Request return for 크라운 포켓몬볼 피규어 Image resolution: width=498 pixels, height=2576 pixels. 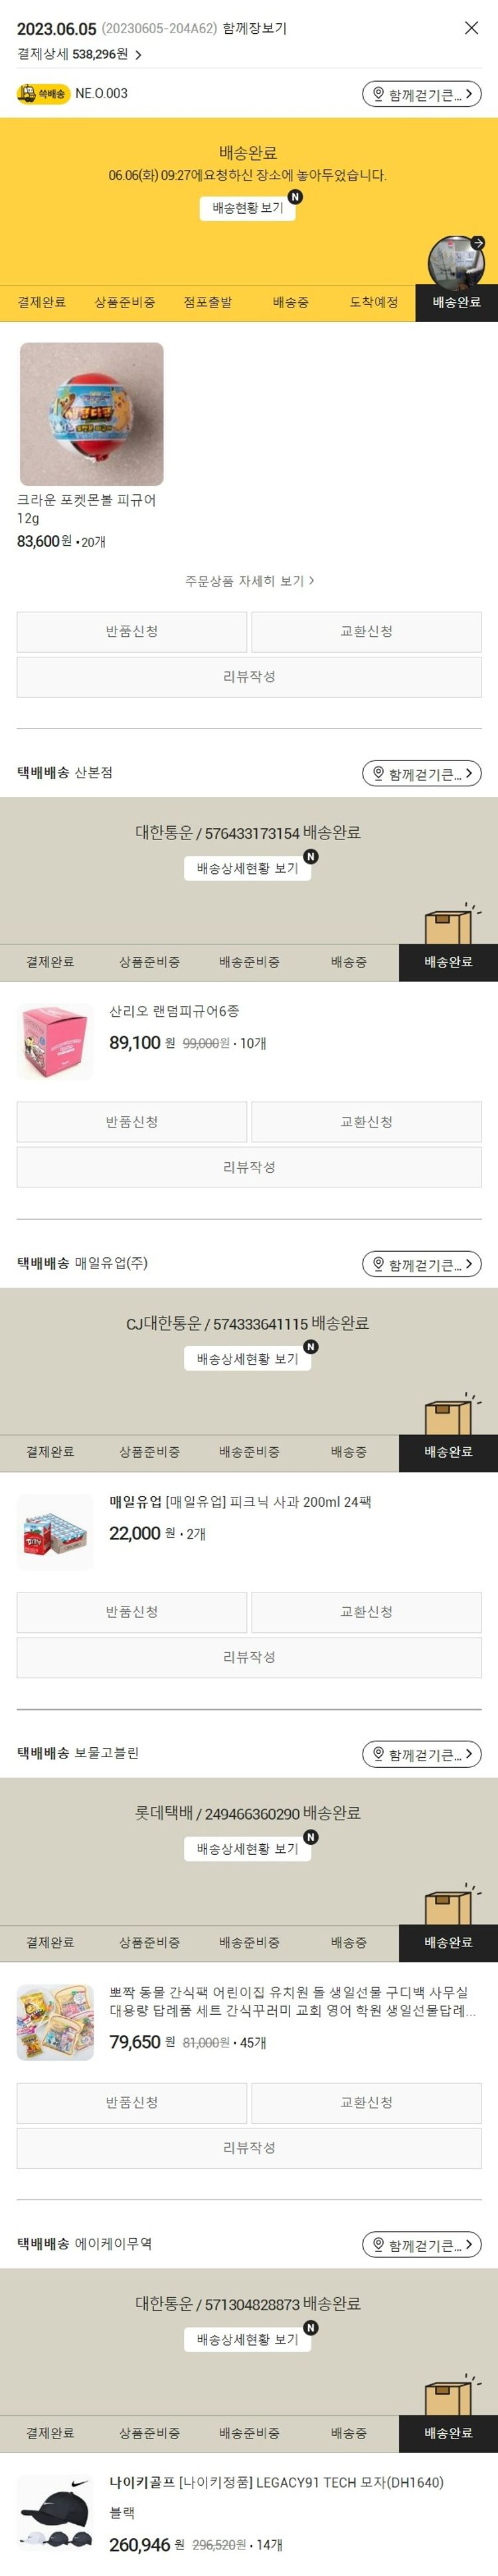click(x=132, y=632)
